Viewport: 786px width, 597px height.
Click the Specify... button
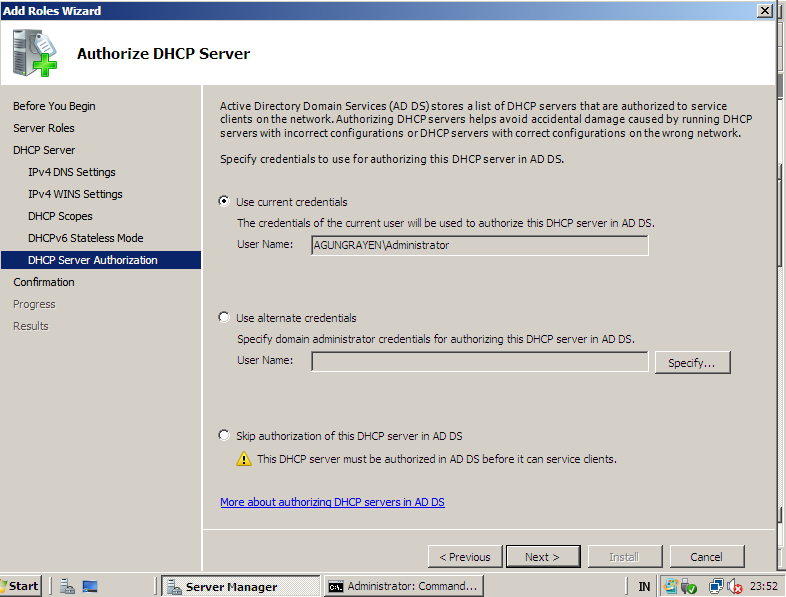tap(692, 362)
